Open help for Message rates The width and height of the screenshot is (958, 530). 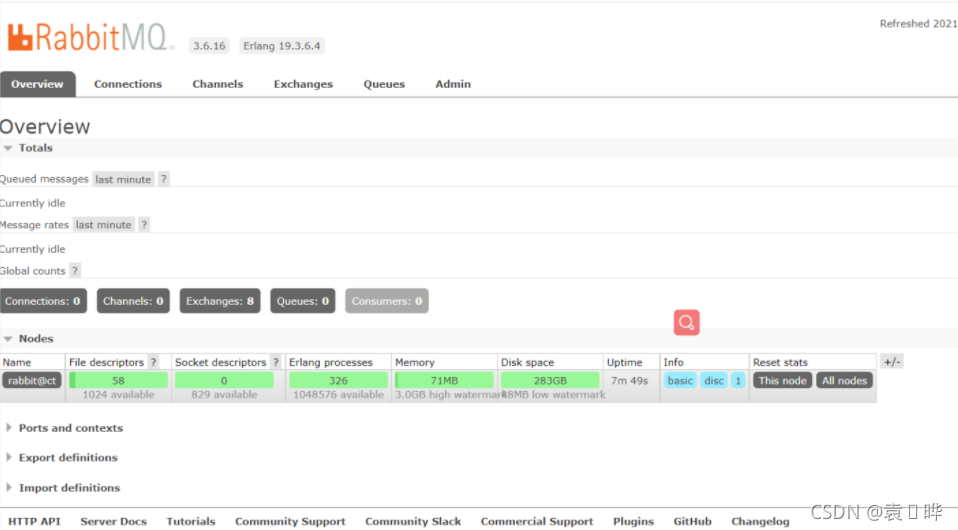click(144, 224)
